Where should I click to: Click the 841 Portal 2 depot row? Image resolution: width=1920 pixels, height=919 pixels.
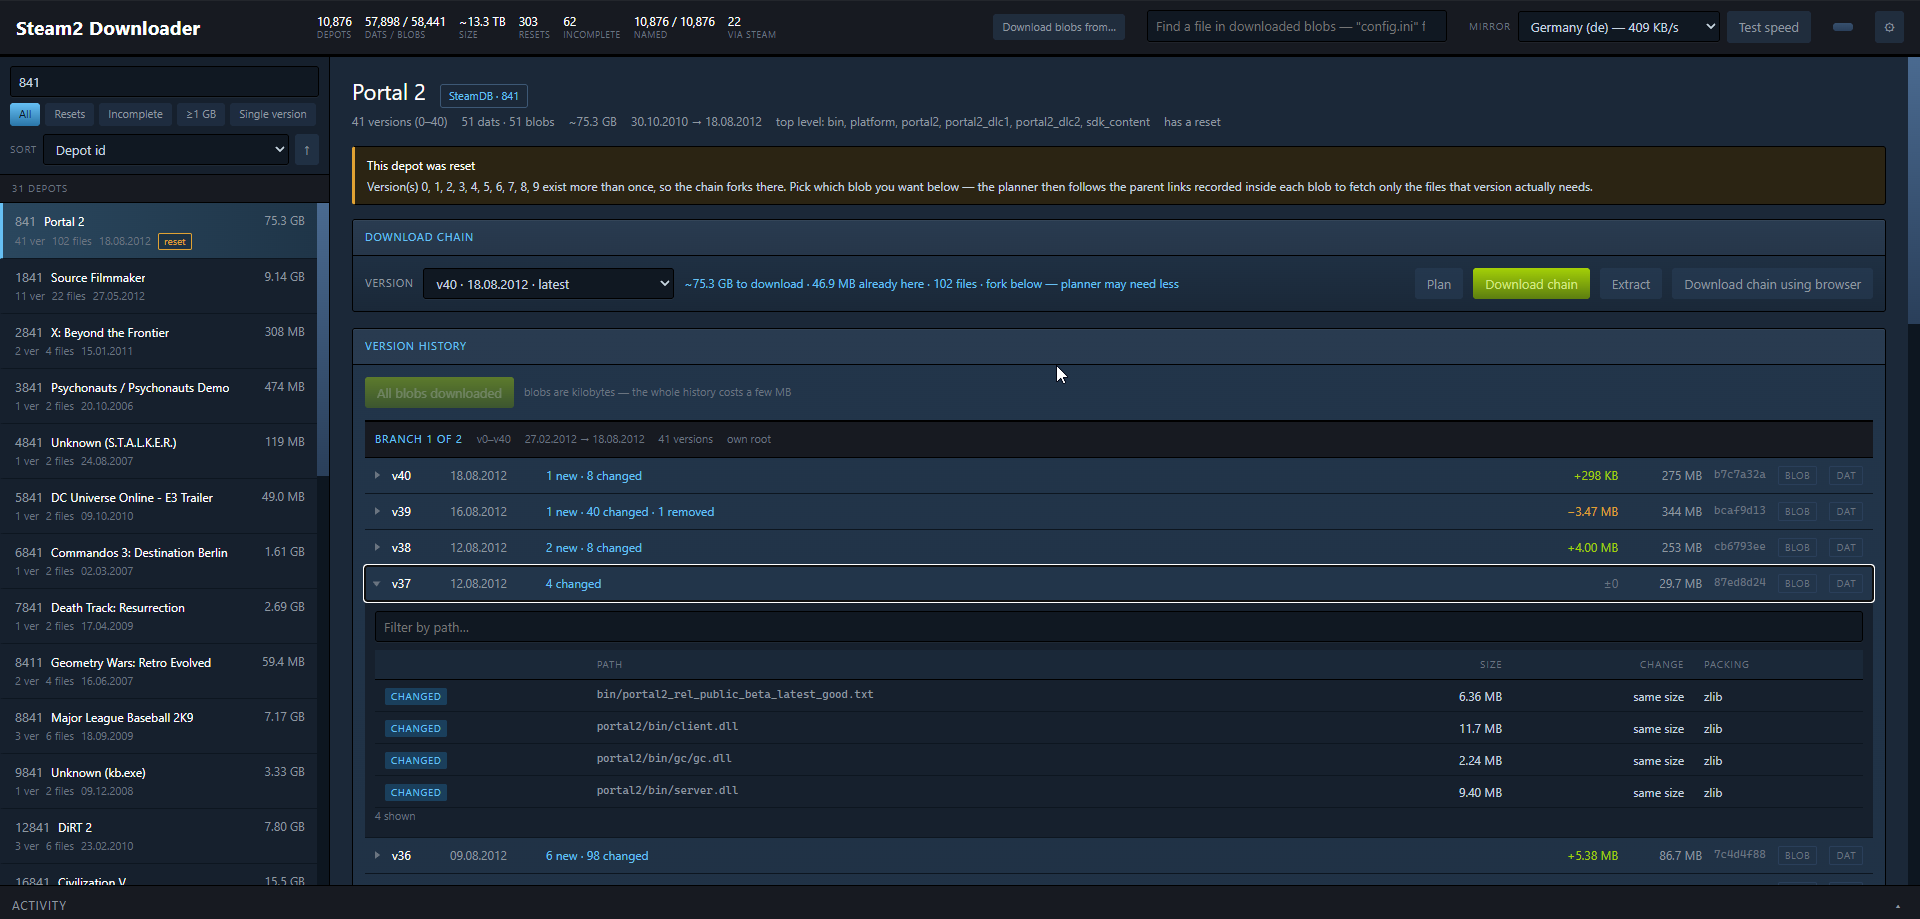[x=160, y=231]
